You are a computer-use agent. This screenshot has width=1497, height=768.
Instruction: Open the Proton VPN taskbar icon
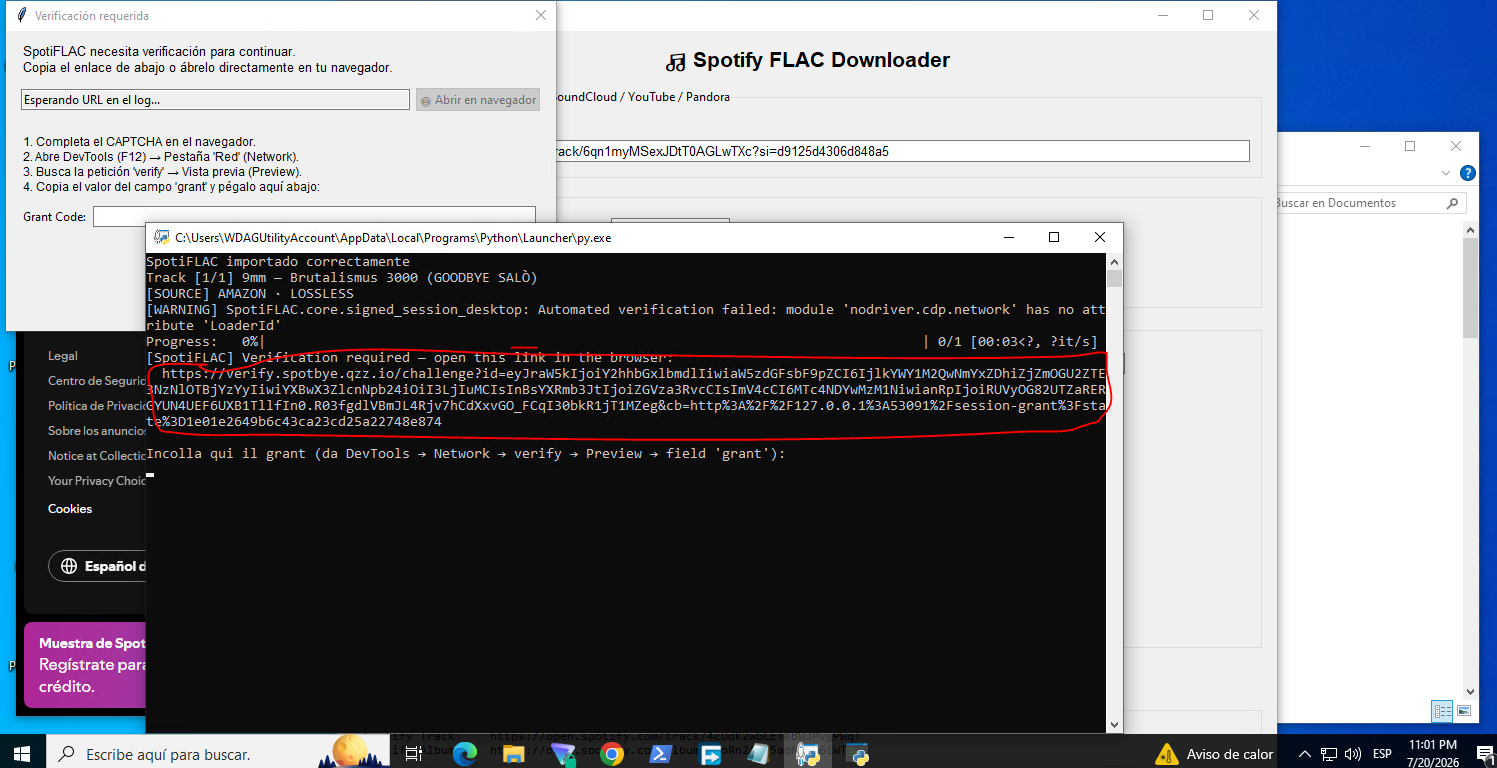click(x=563, y=754)
